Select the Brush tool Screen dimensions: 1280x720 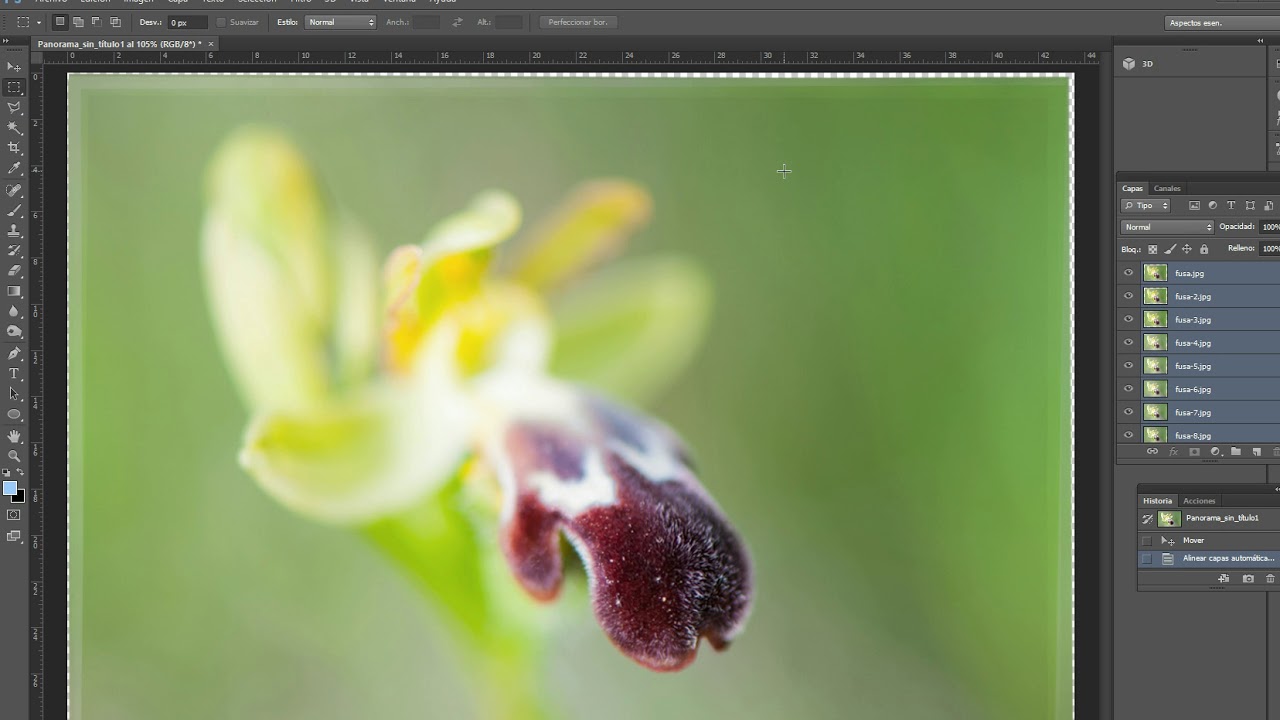14,210
